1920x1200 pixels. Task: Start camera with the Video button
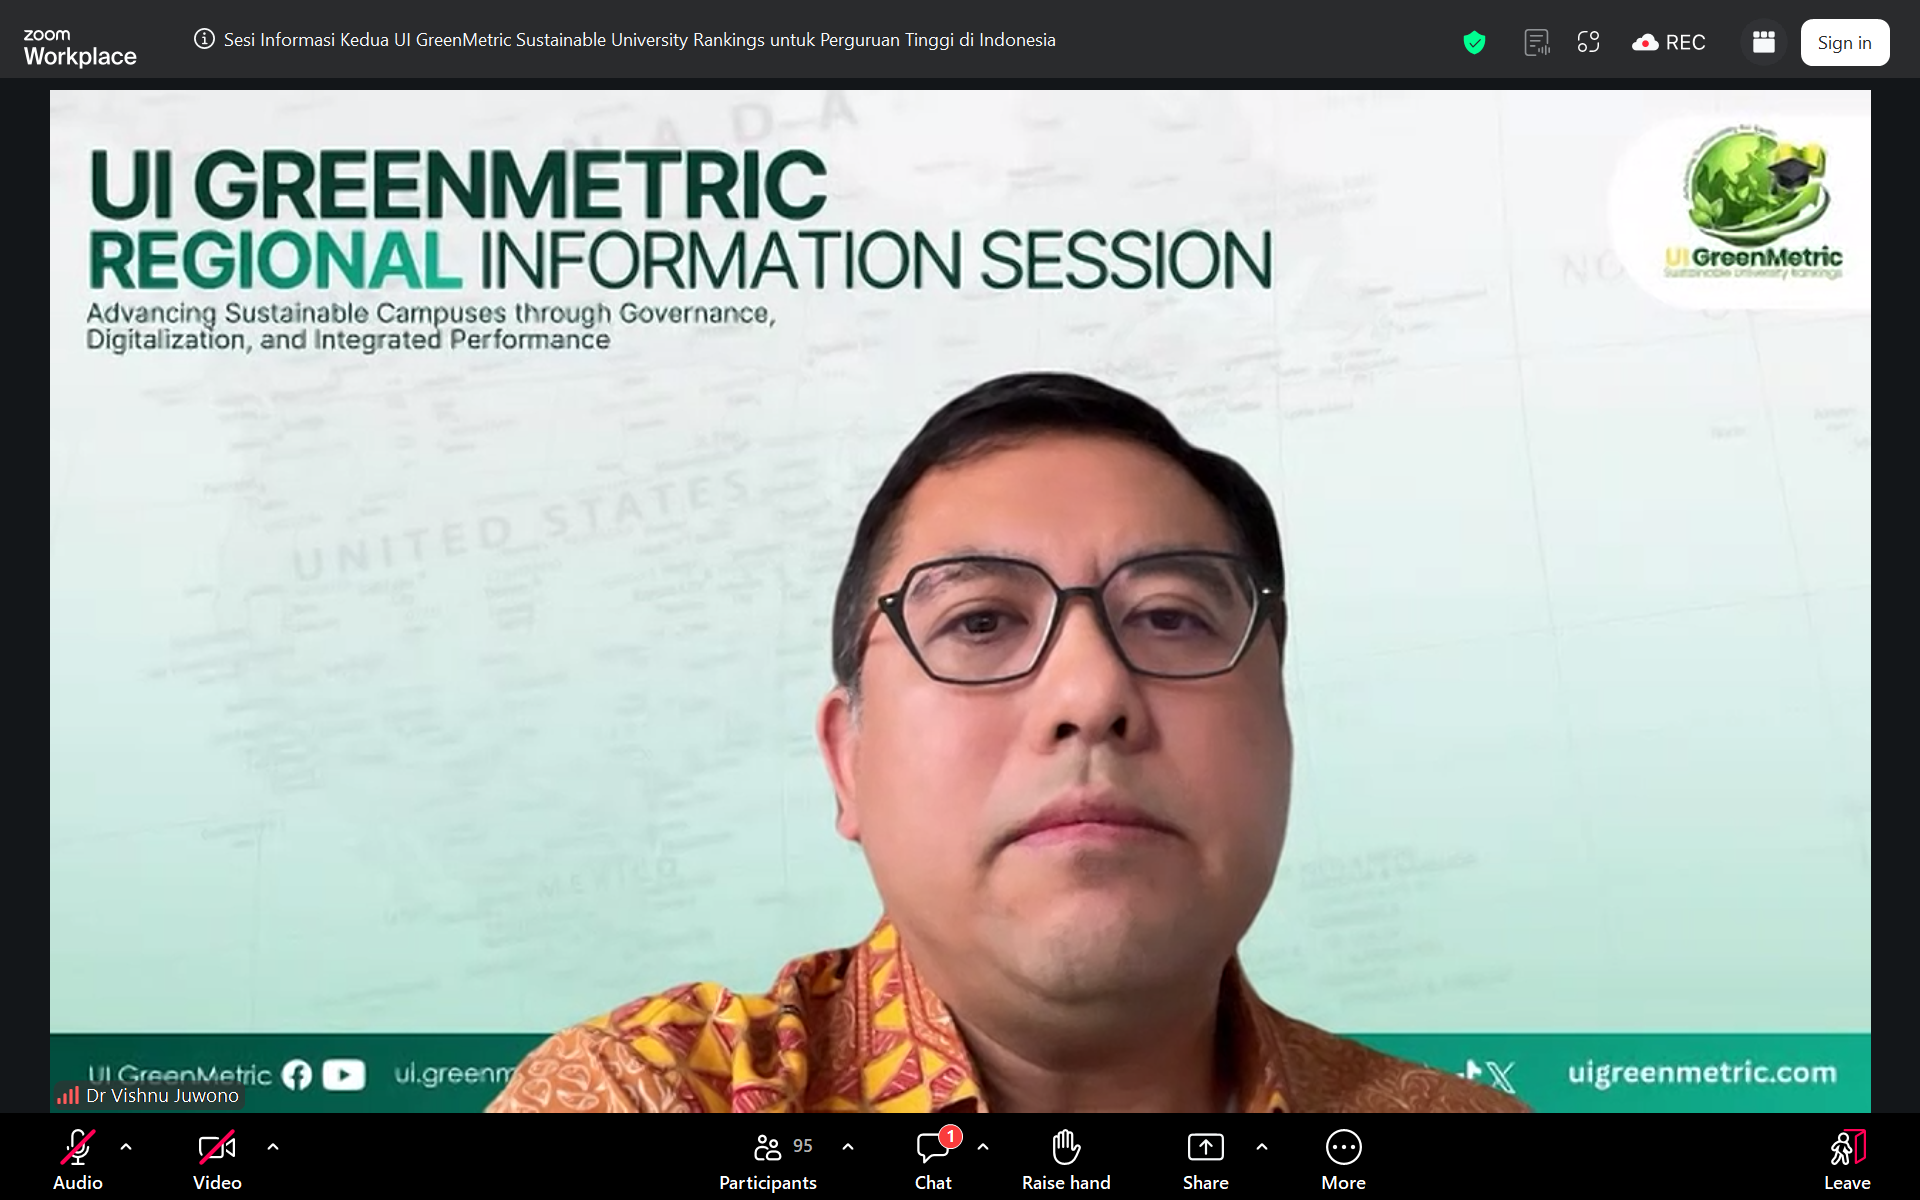(217, 1160)
